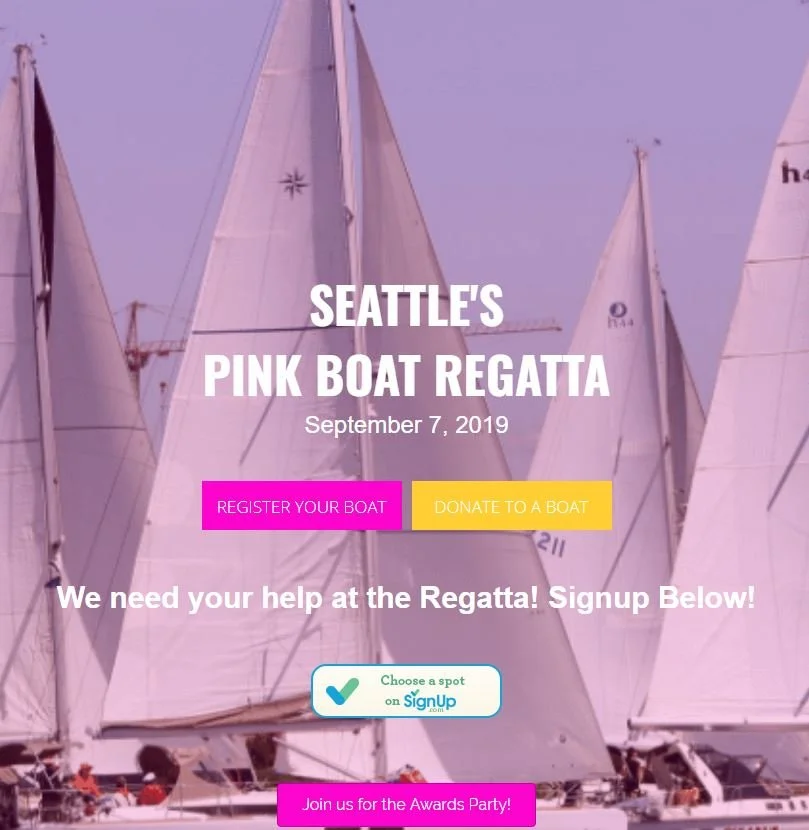Click the green checkmark in the SignUp badge
Screen dimensions: 809x830
click(x=342, y=691)
